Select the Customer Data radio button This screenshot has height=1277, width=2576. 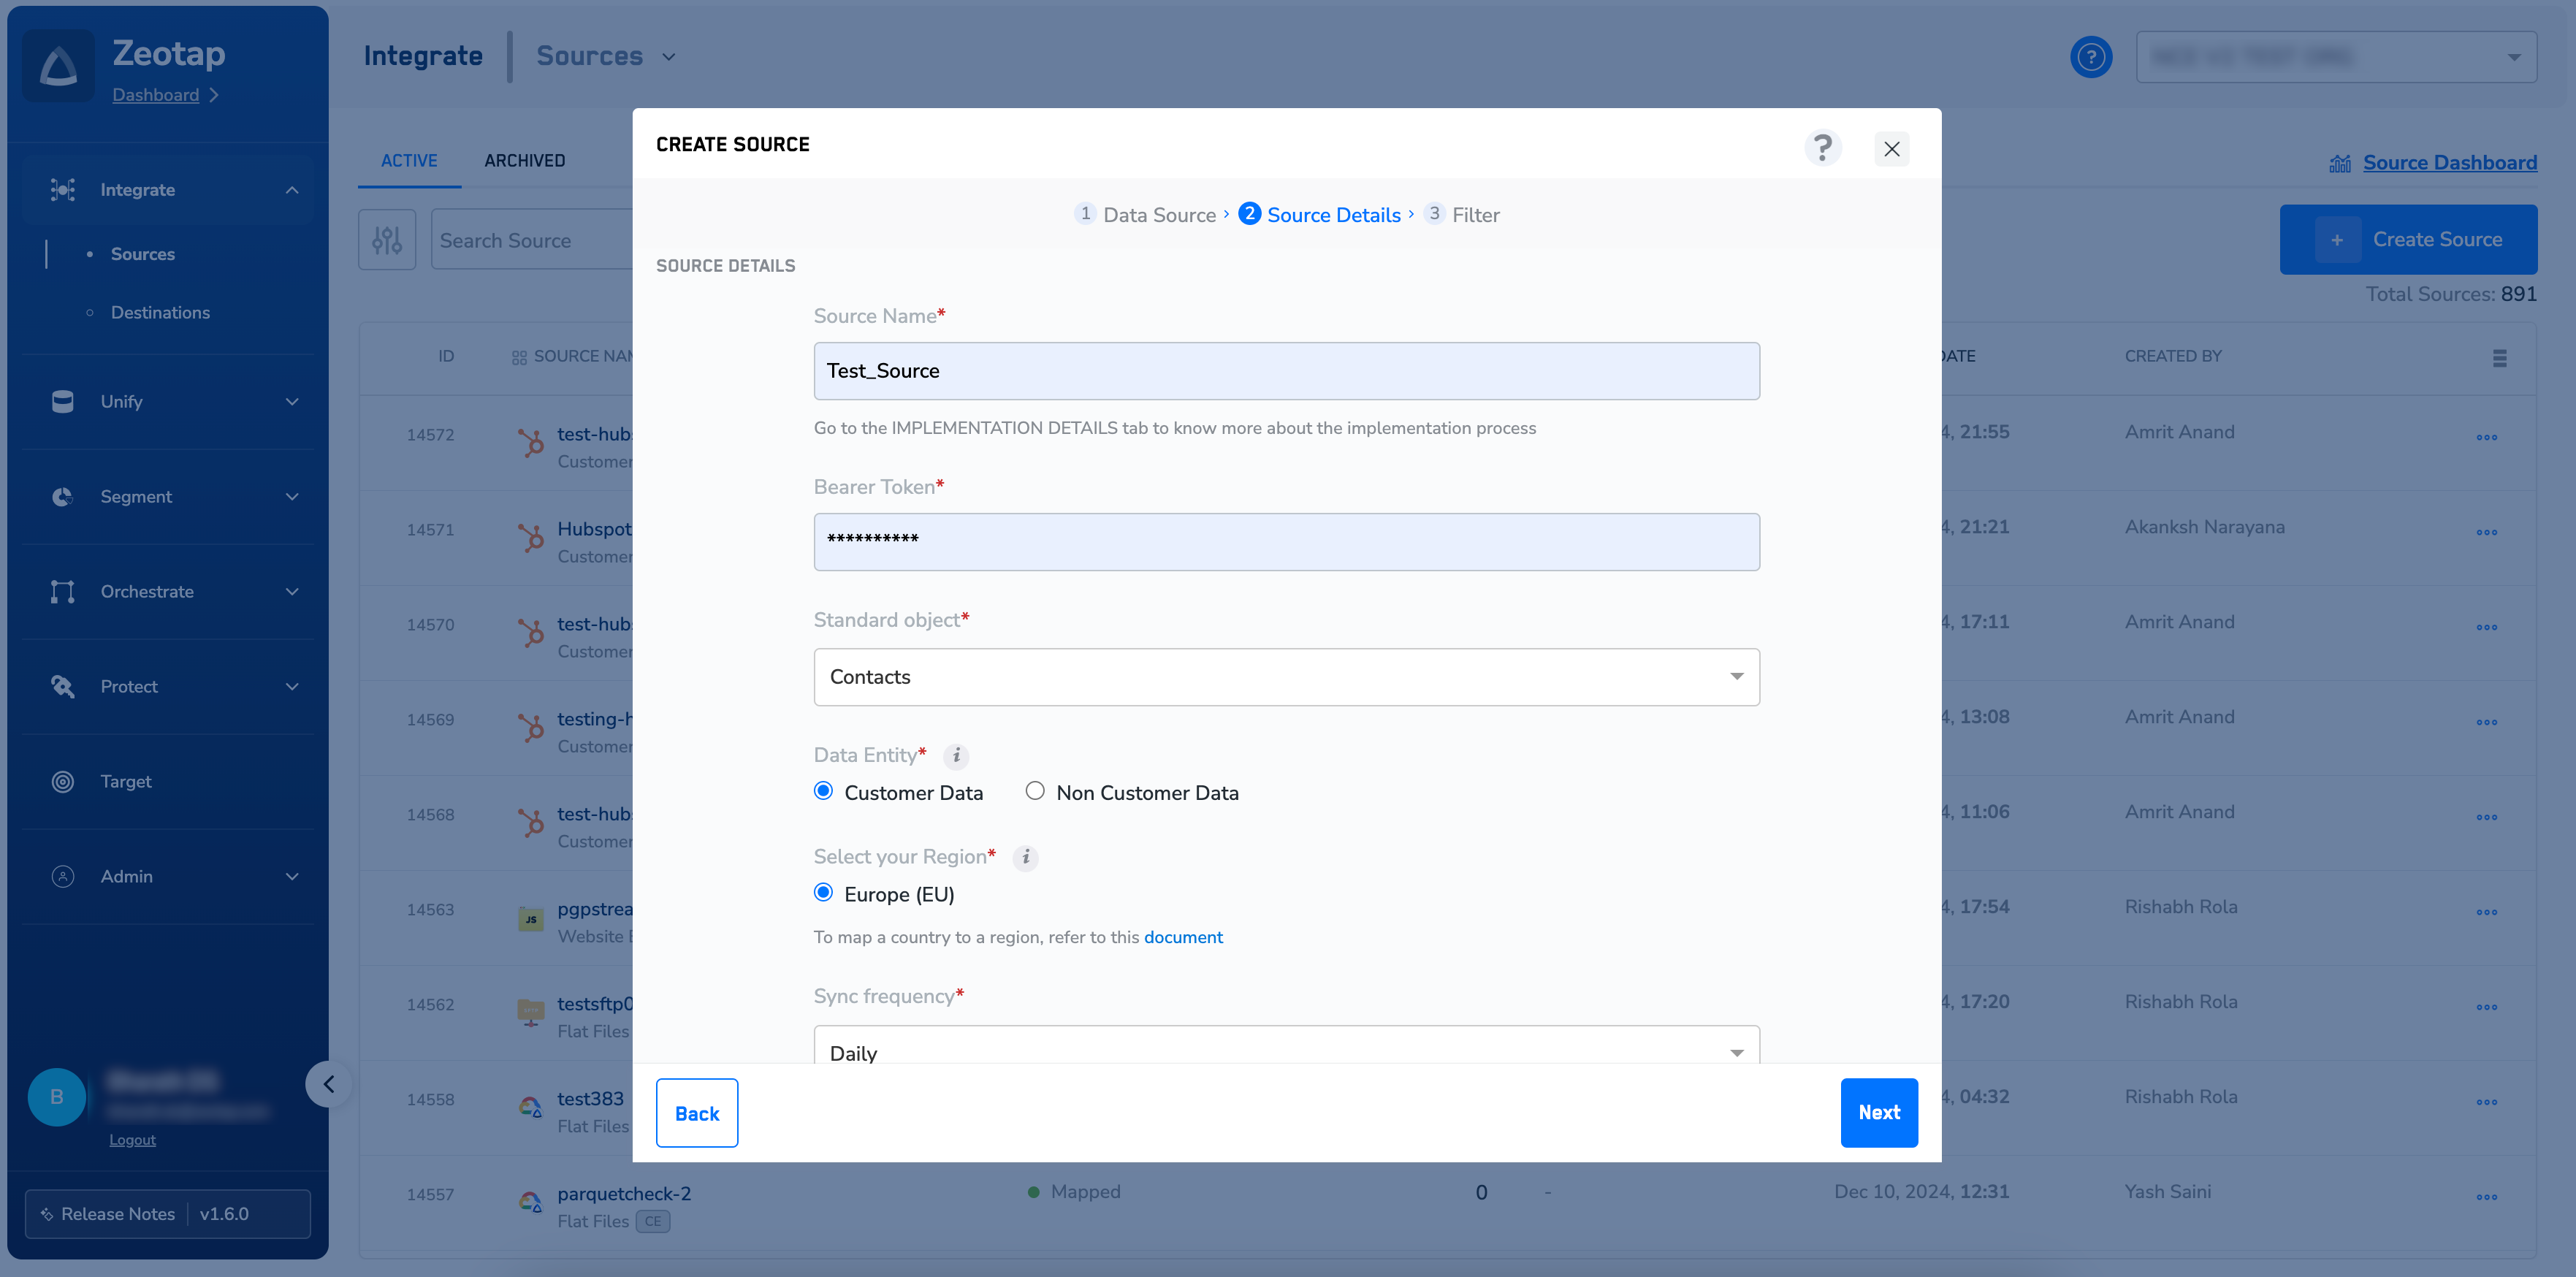point(823,792)
